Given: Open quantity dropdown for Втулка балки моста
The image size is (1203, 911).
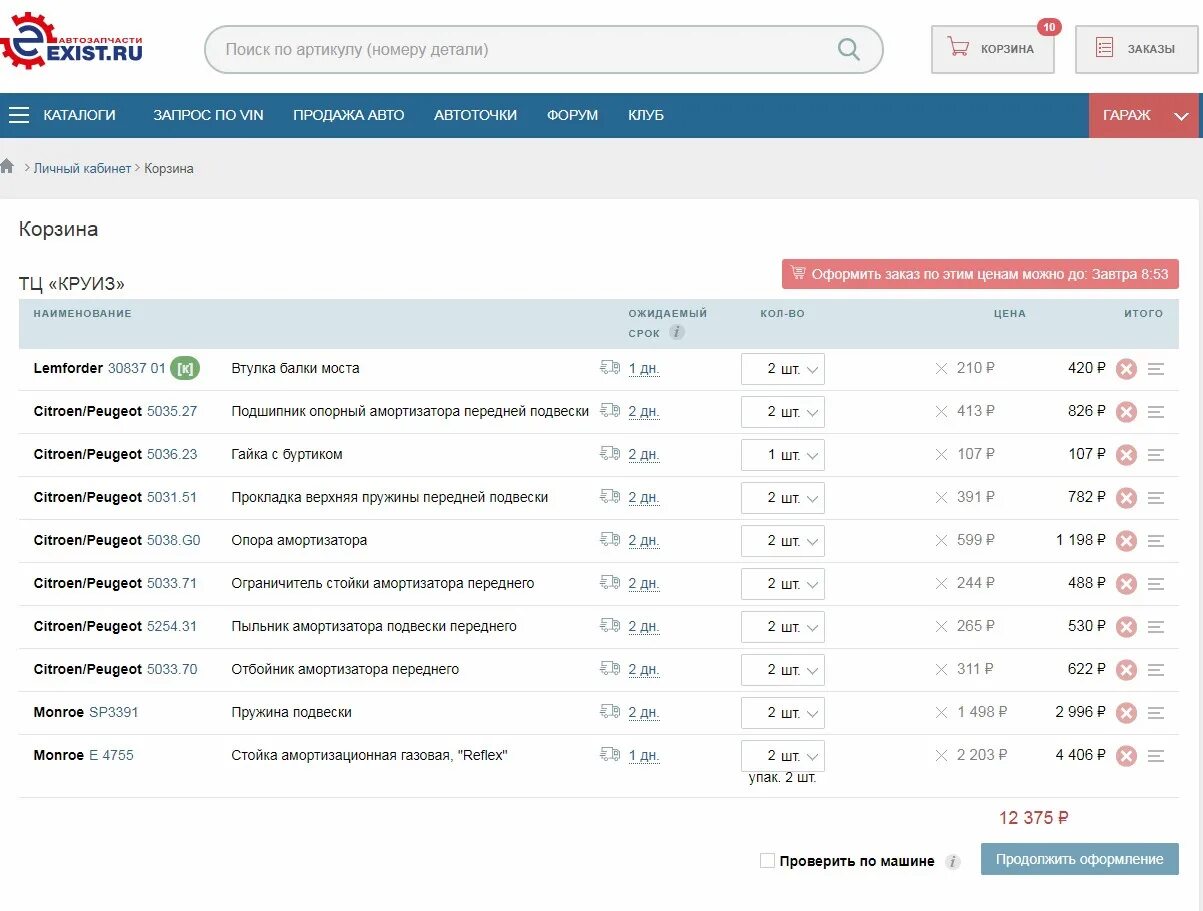Looking at the screenshot, I should [783, 369].
